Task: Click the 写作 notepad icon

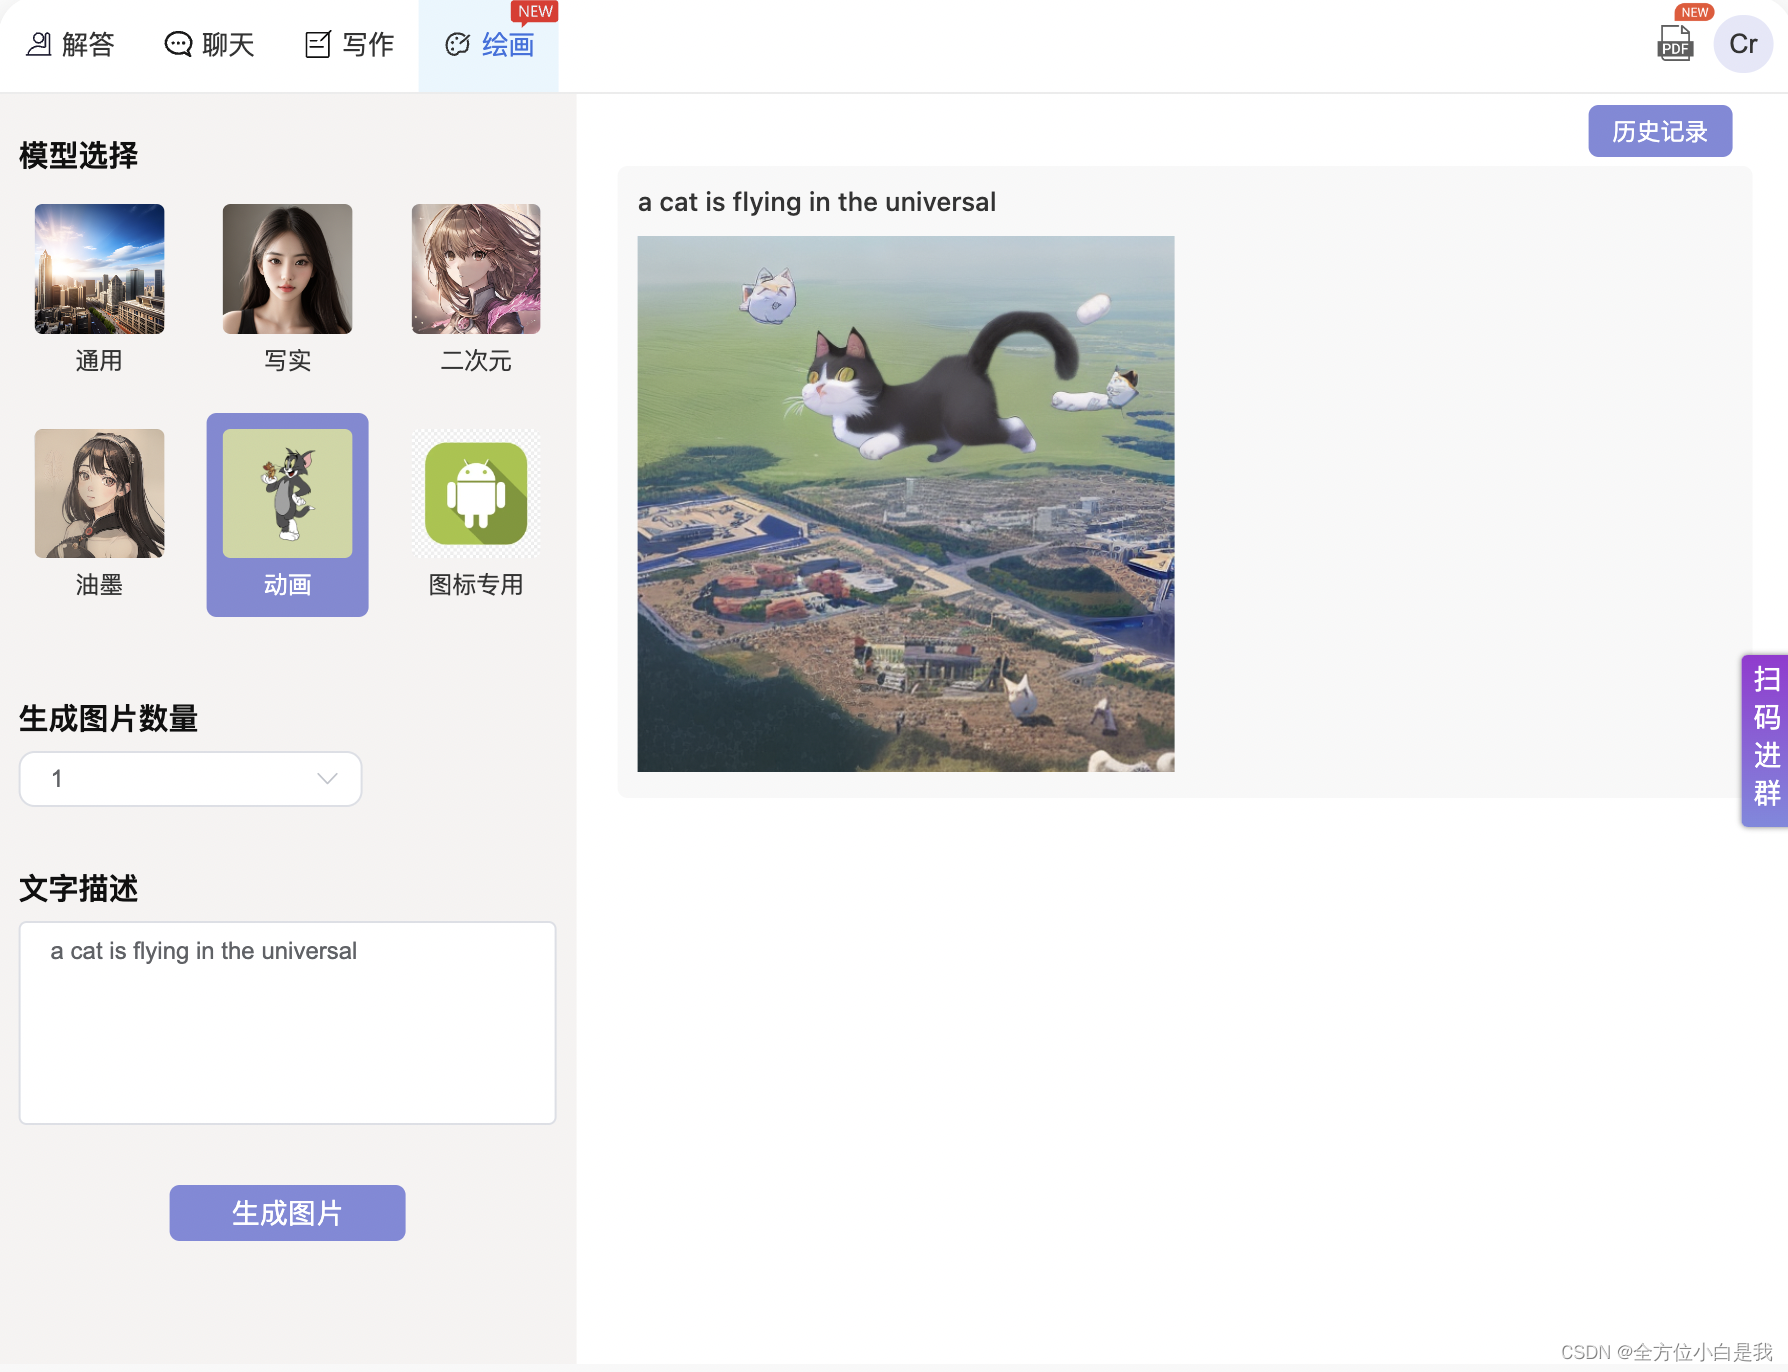Action: coord(318,45)
